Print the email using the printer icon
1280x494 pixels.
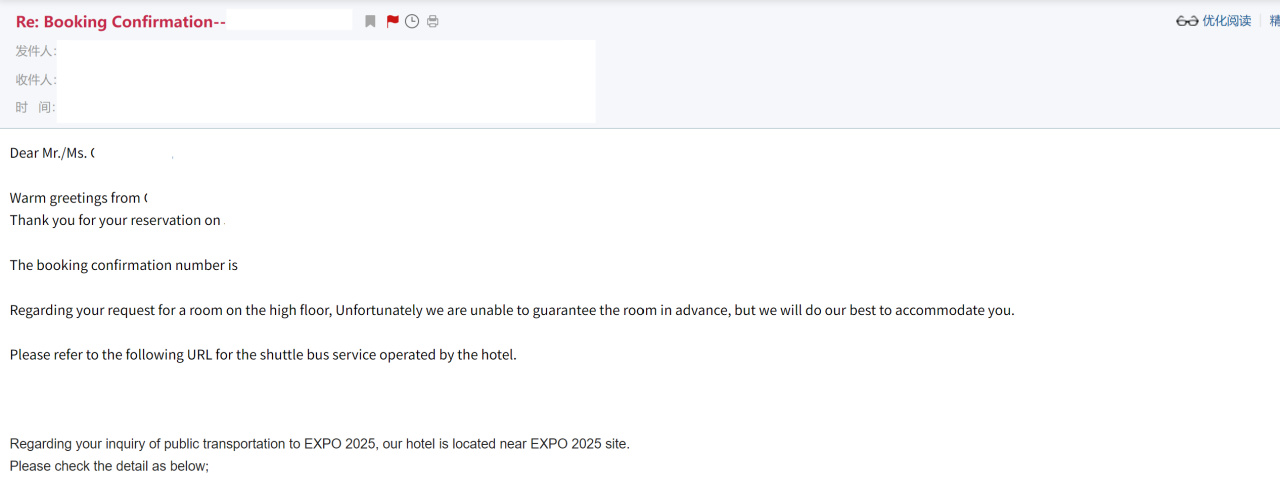(x=432, y=21)
